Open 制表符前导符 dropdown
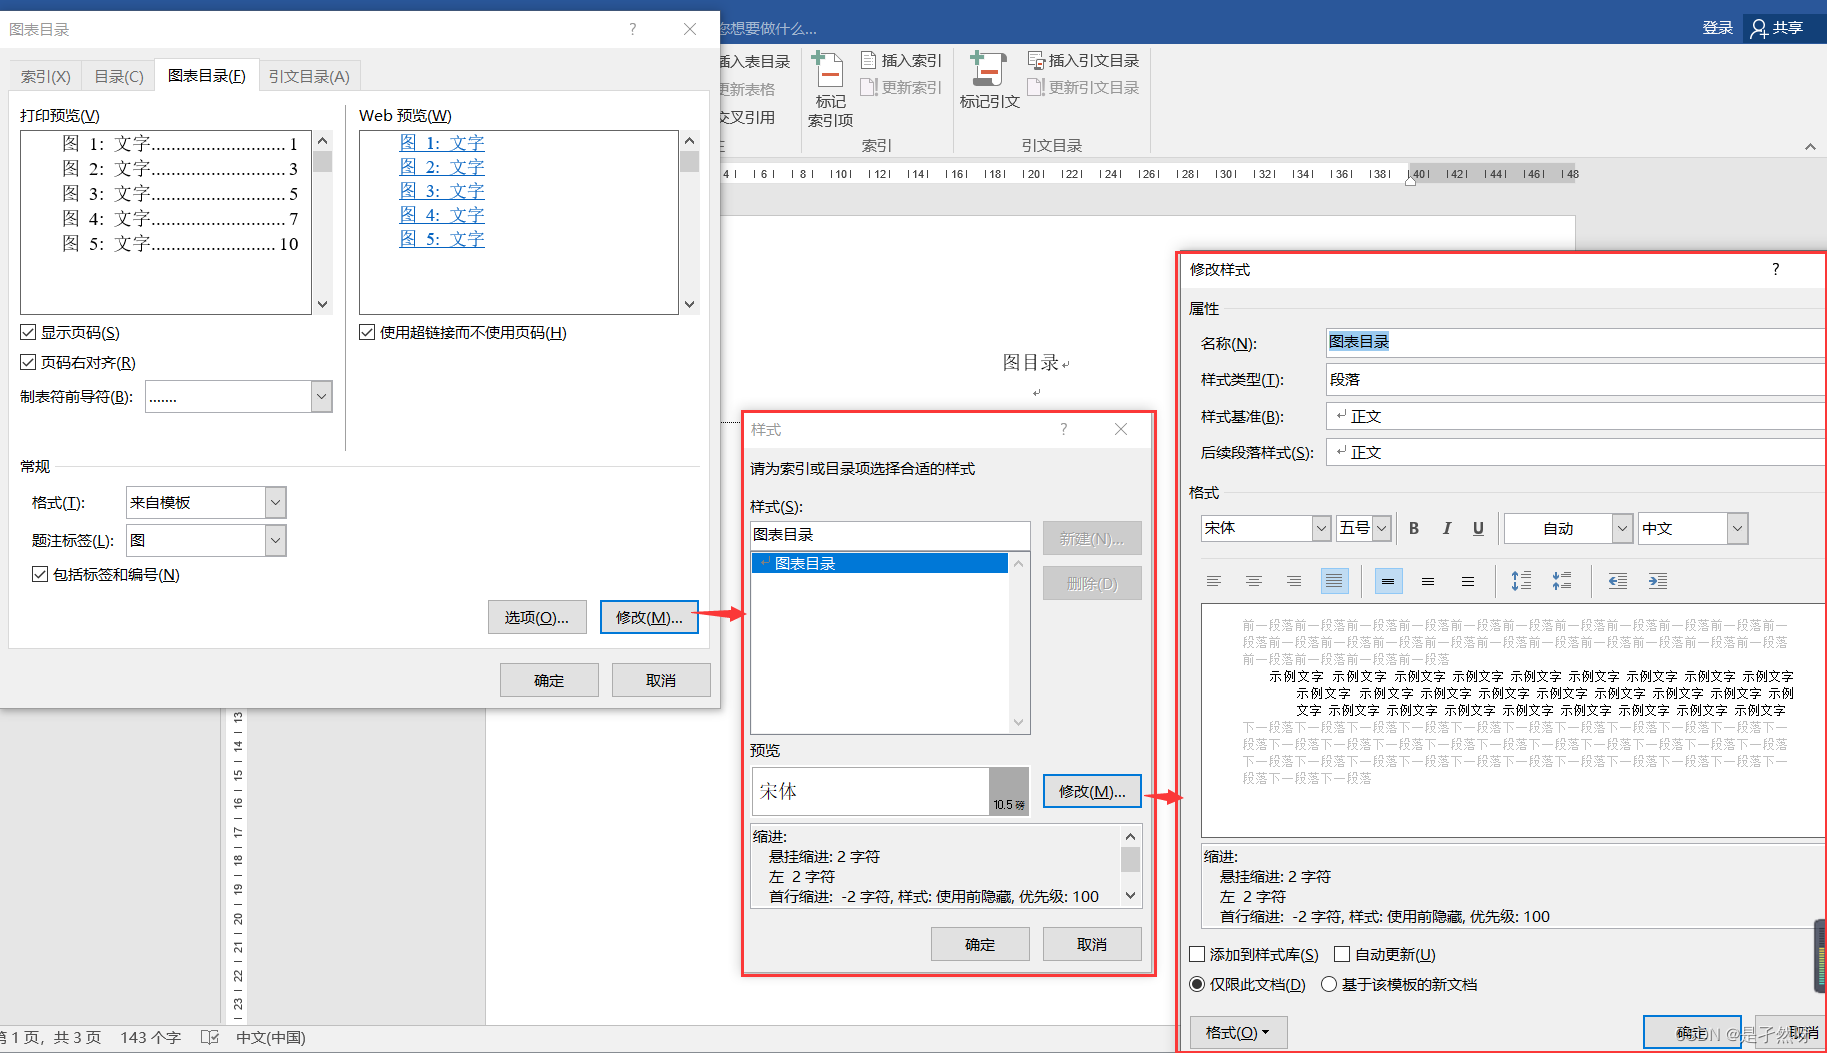 (321, 397)
